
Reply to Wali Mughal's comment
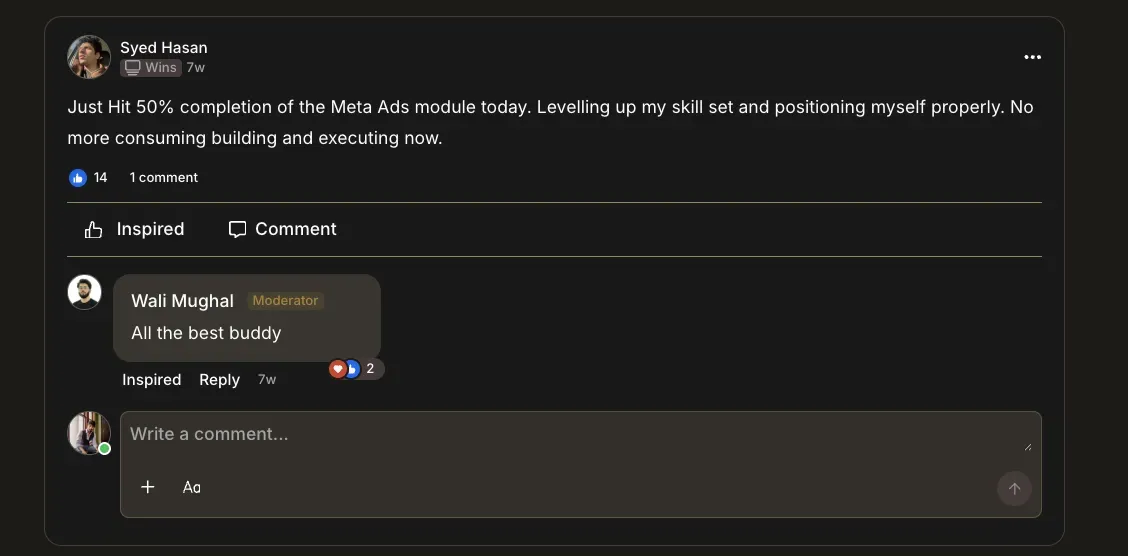pyautogui.click(x=219, y=380)
